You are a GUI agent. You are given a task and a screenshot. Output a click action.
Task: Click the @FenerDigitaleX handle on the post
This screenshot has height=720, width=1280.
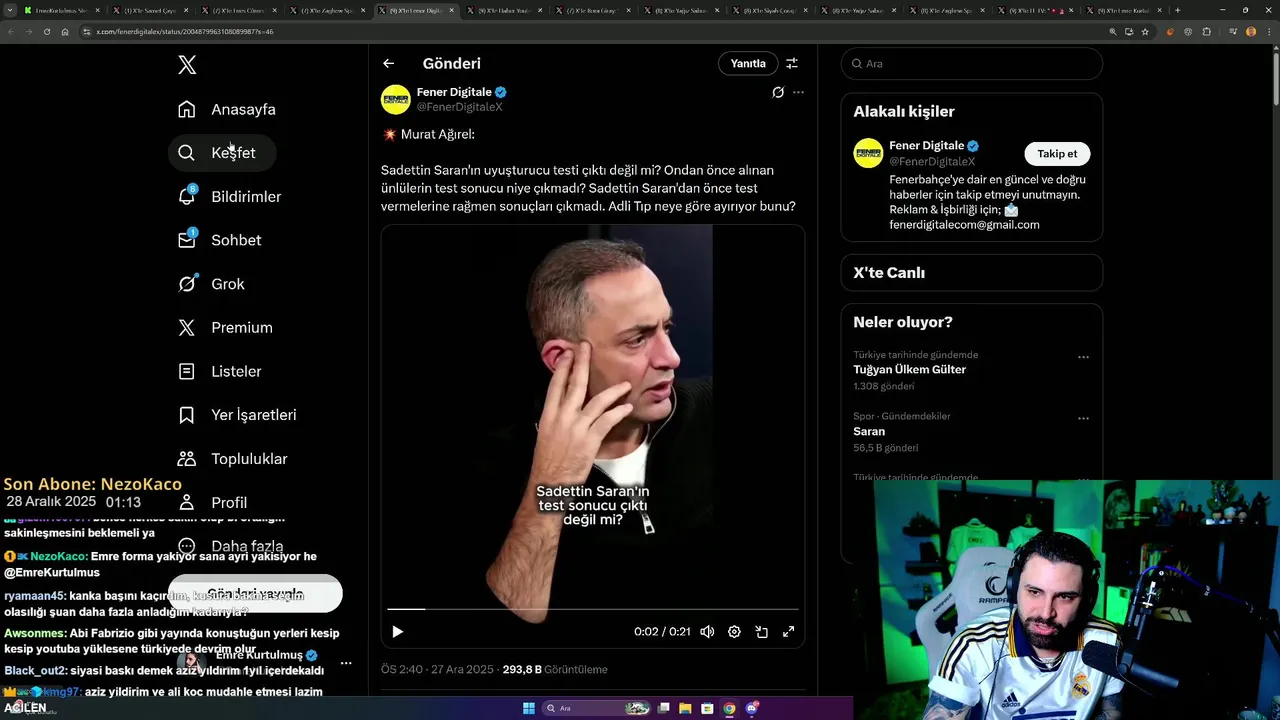(x=459, y=106)
